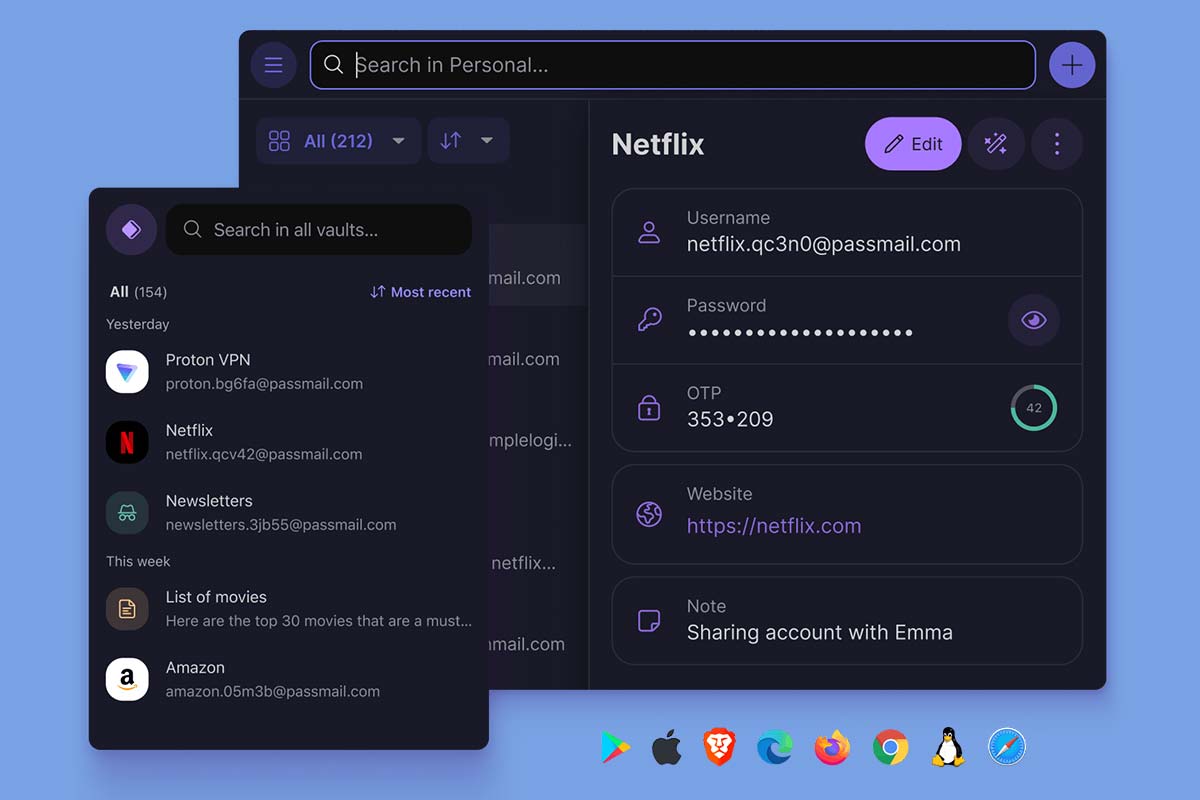This screenshot has height=800, width=1200.
Task: Click the OTP countdown timer circle
Action: click(1033, 408)
